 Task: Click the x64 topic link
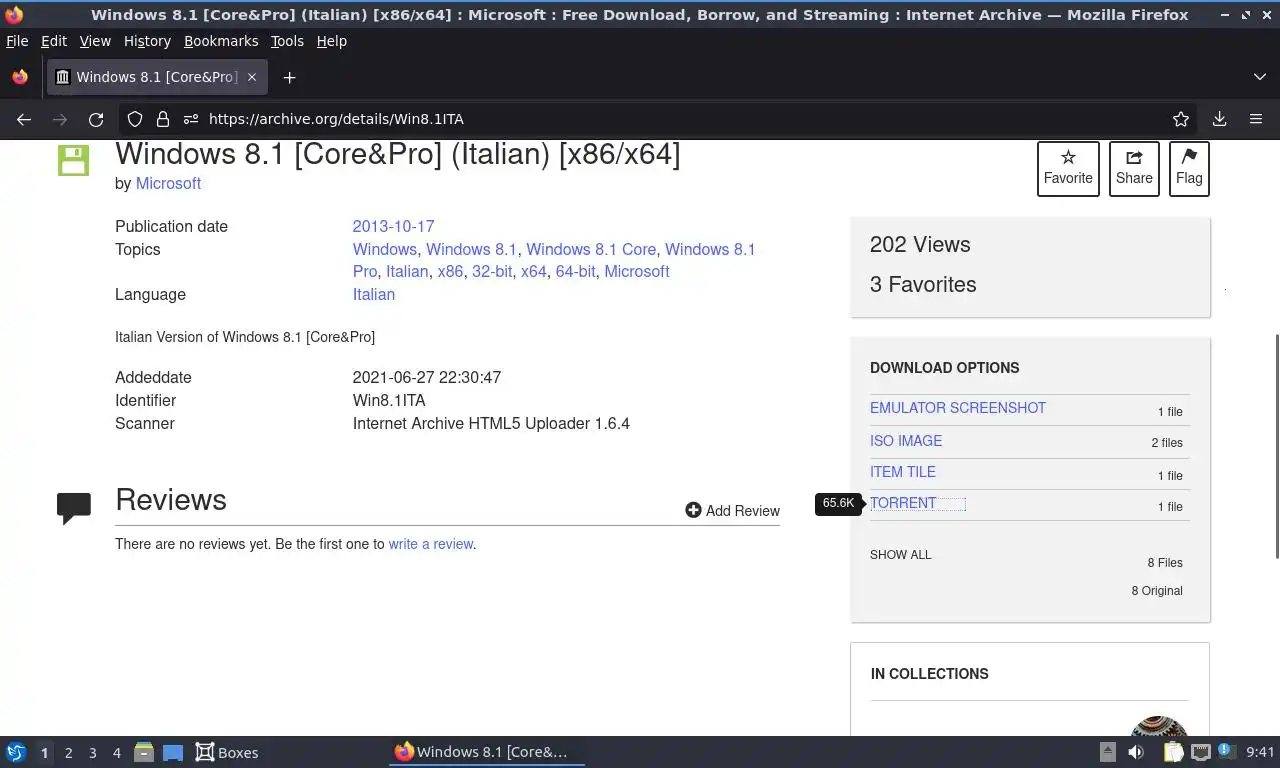click(534, 271)
